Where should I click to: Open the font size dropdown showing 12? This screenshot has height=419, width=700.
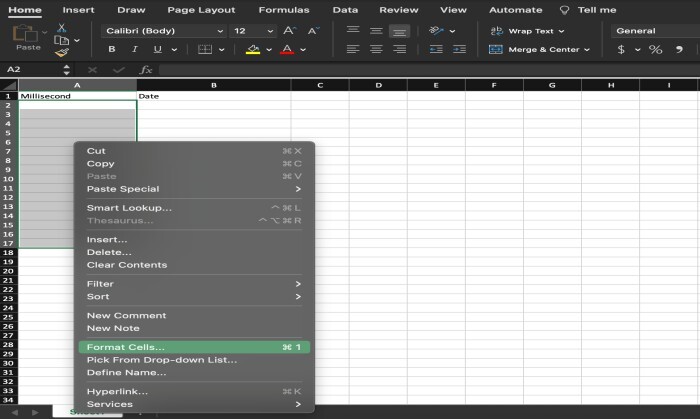coord(252,31)
